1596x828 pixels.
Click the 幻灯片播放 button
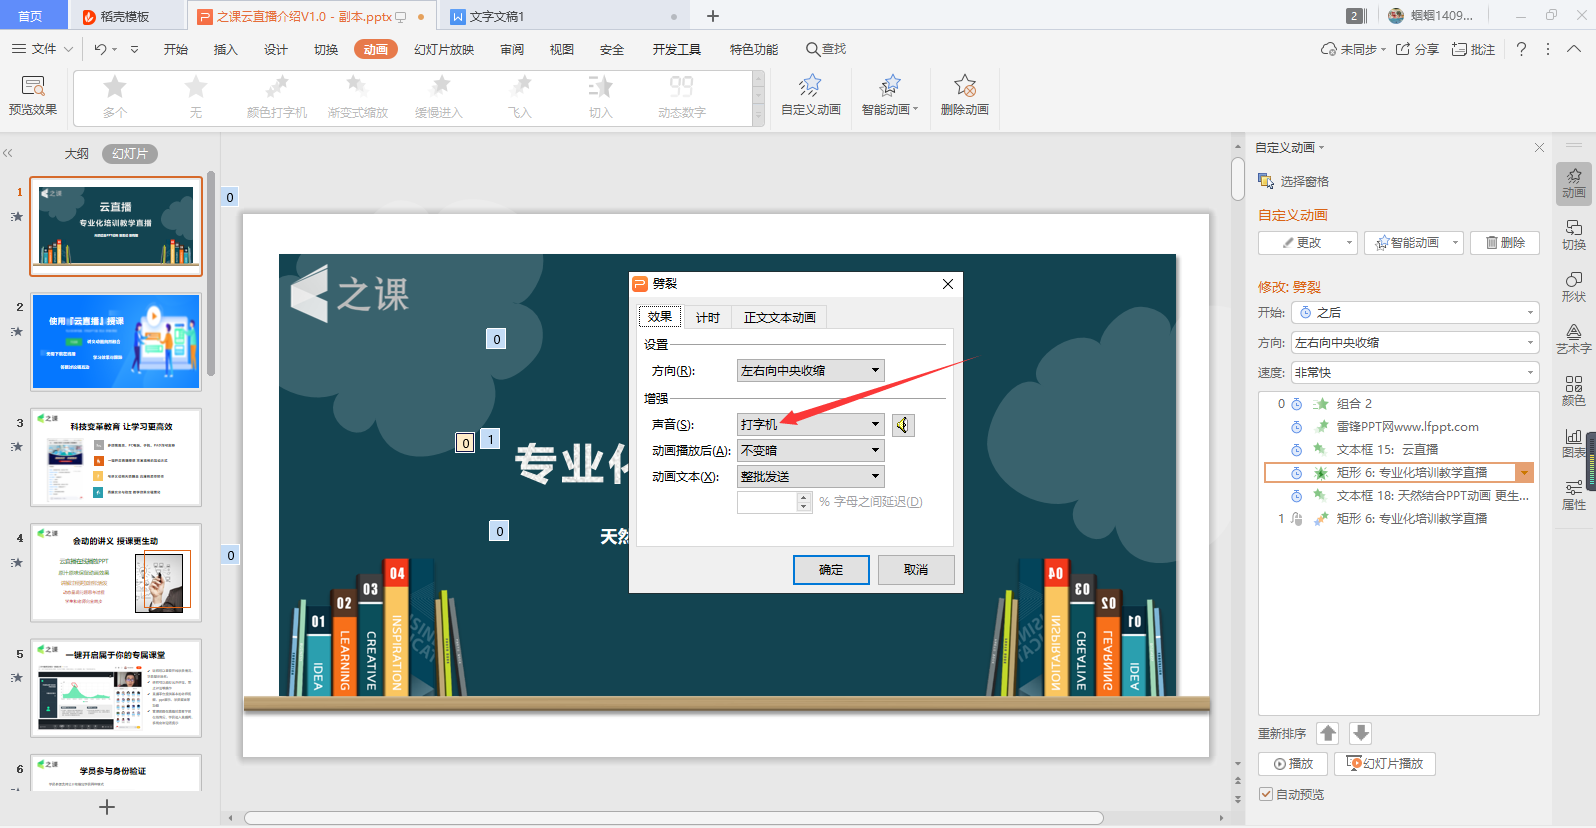coord(1386,764)
